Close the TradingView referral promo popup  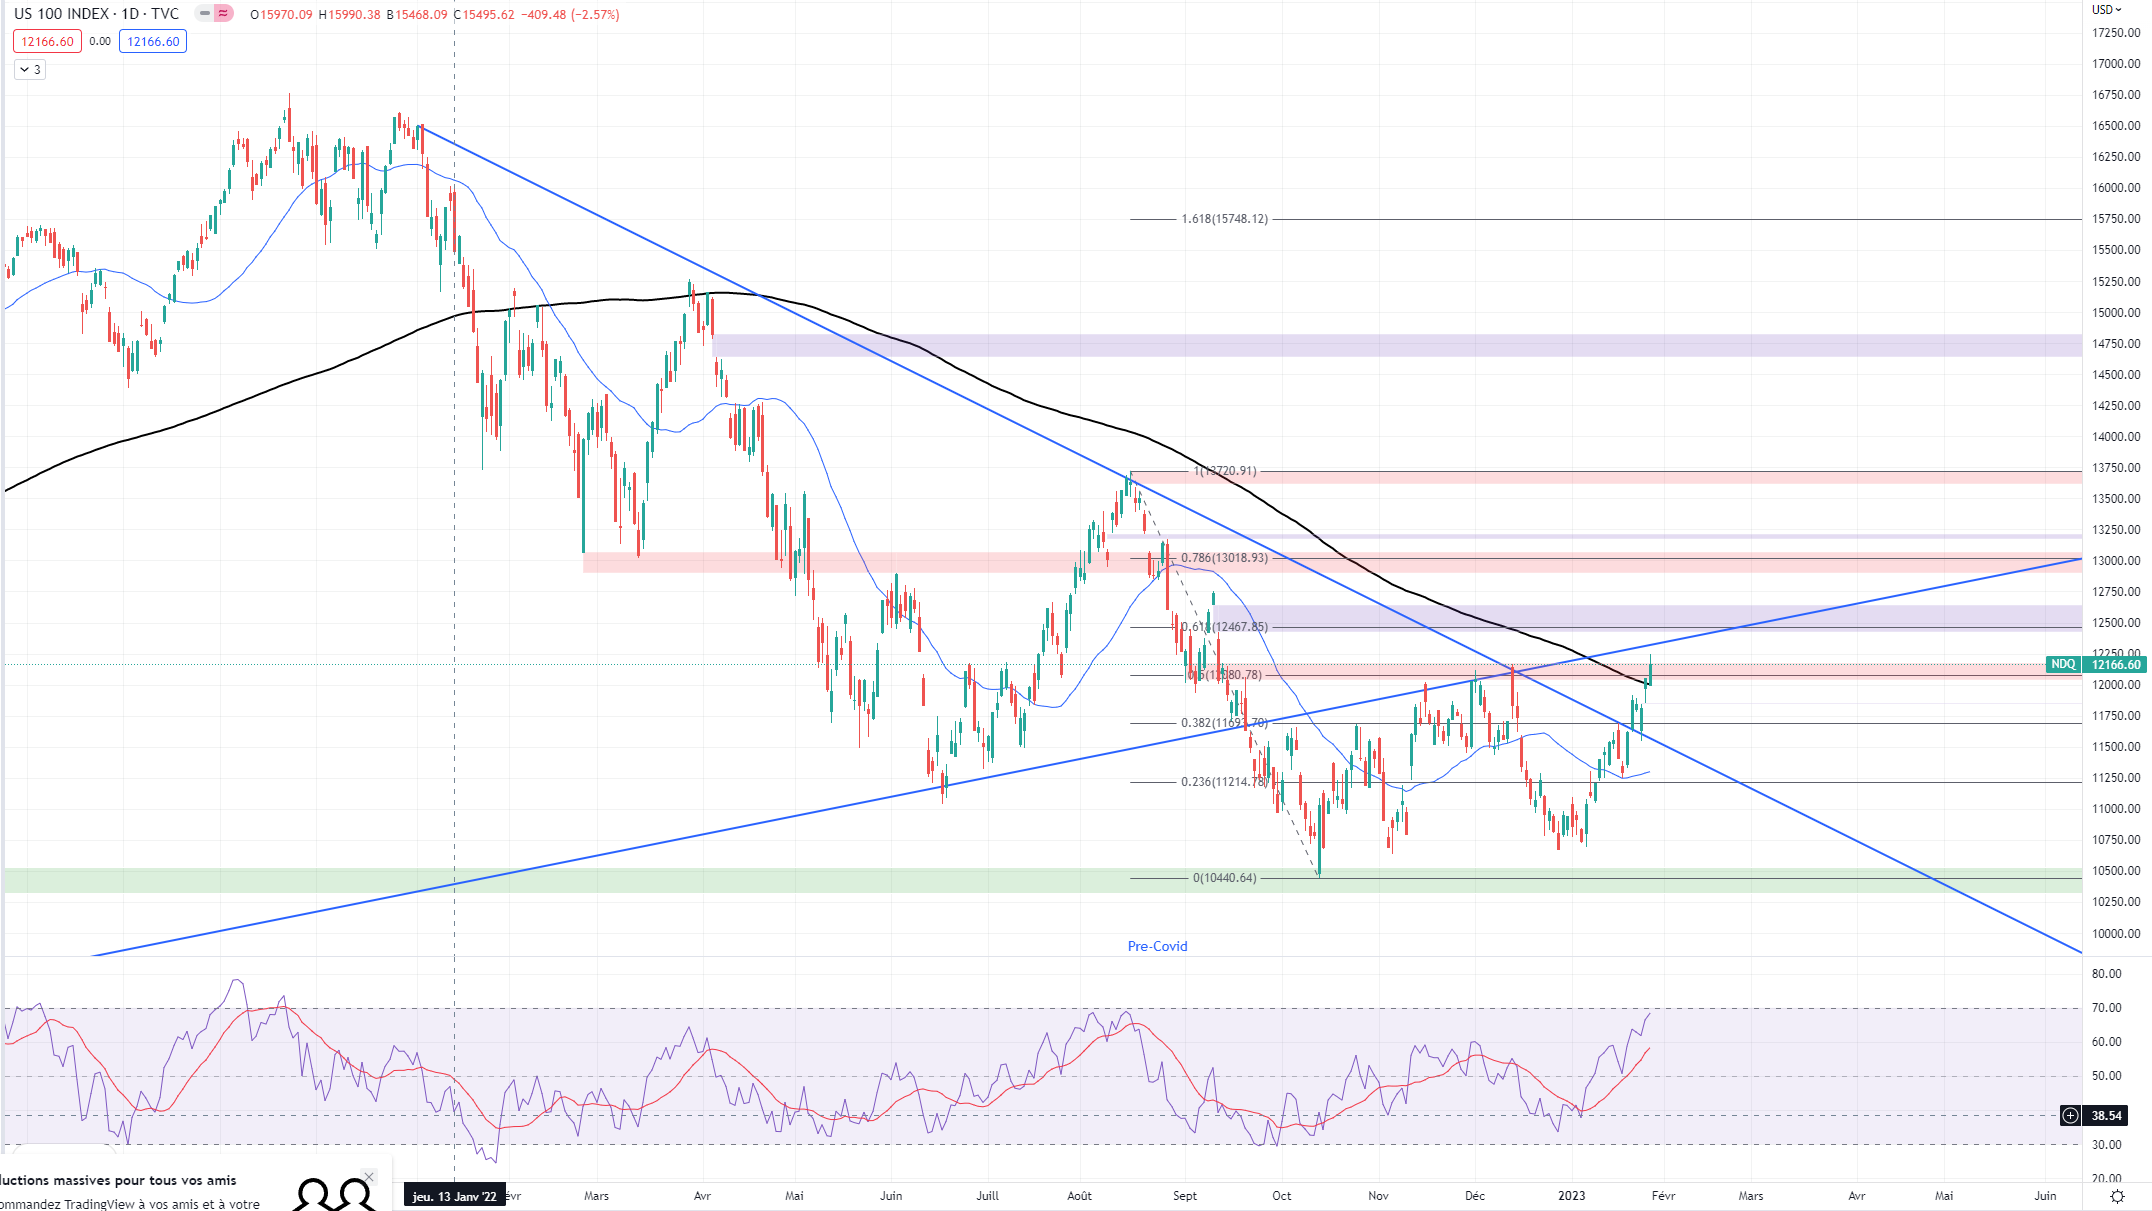(369, 1177)
